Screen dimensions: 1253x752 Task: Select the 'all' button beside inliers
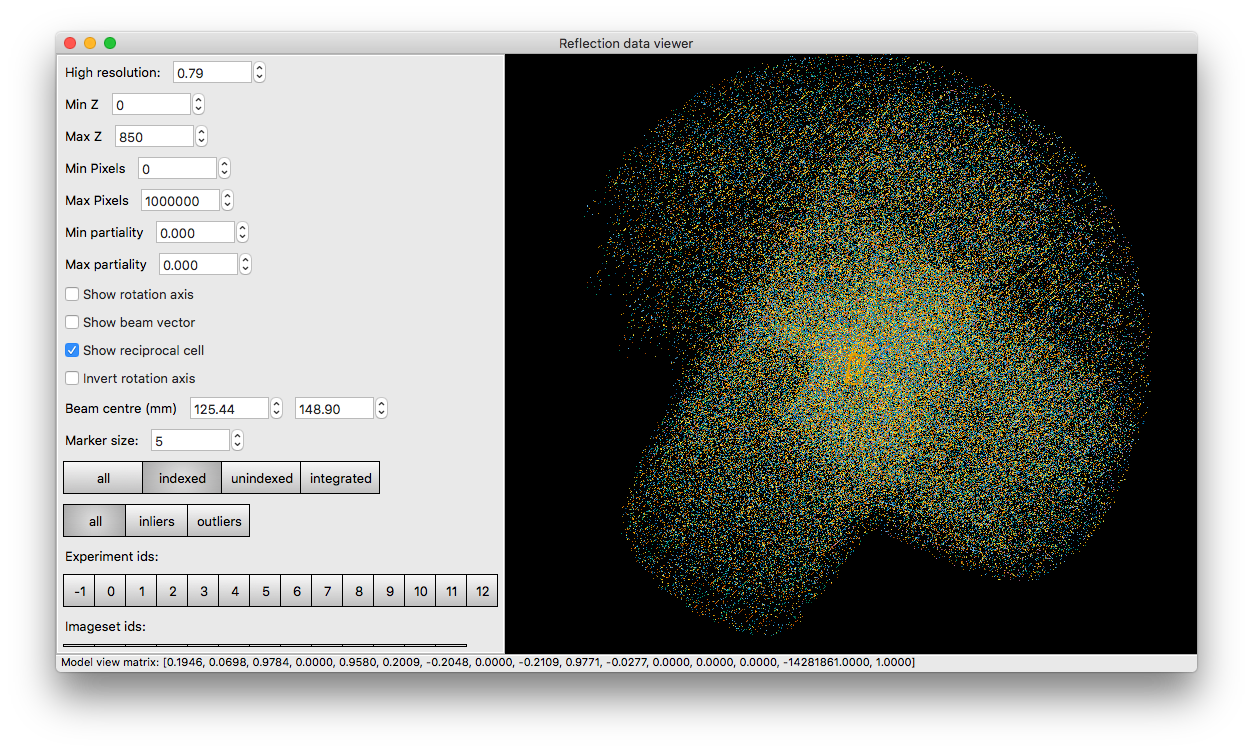pos(95,521)
